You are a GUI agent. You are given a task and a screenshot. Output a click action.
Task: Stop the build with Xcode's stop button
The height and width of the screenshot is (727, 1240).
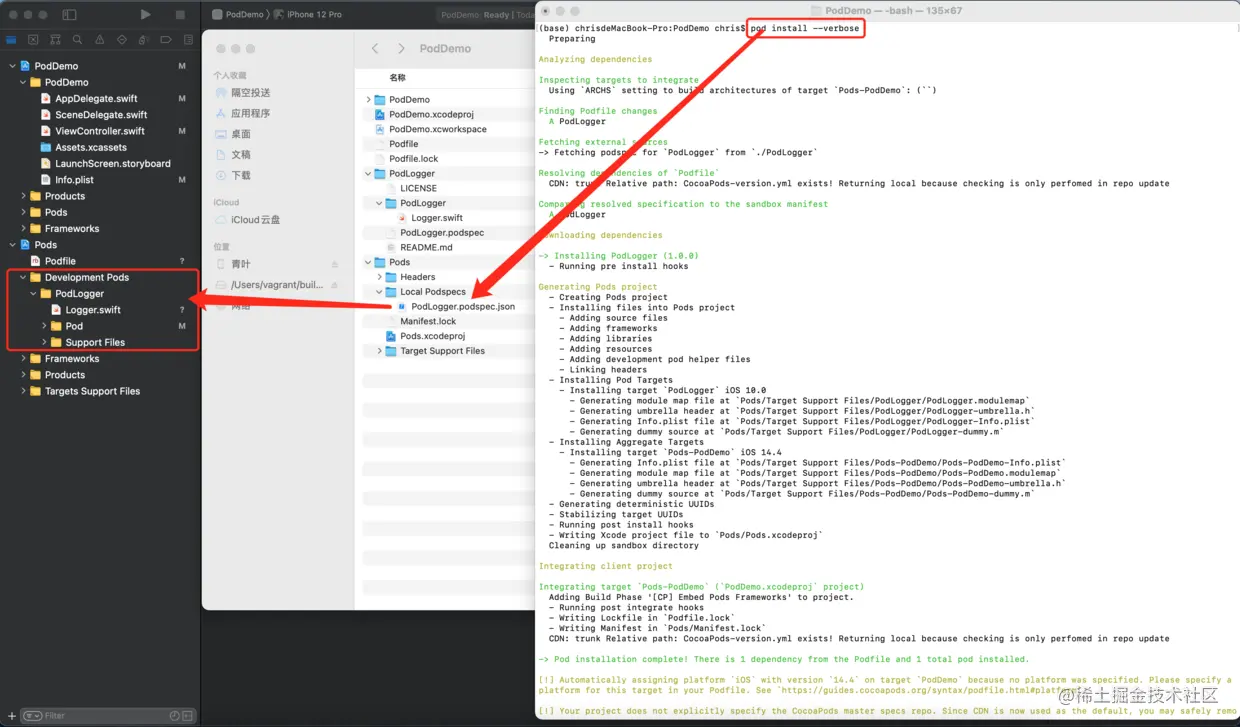(x=180, y=15)
